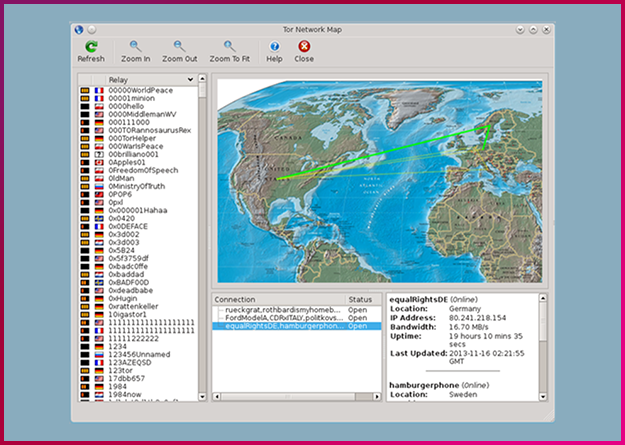Select relay 1984now
625x445 pixels.
coord(125,394)
